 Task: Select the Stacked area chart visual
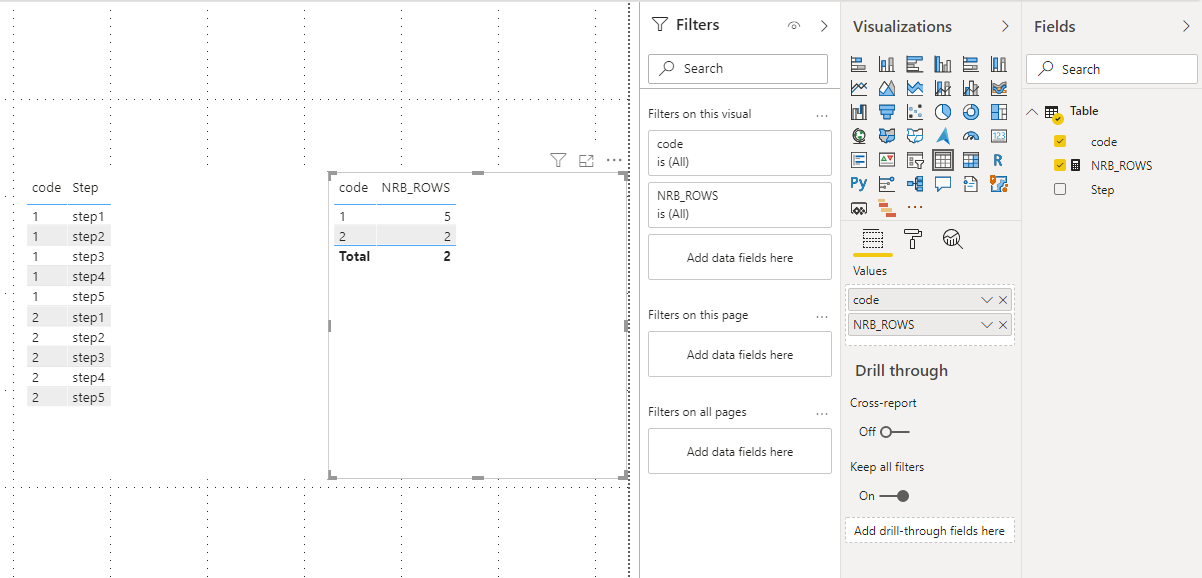tap(915, 88)
